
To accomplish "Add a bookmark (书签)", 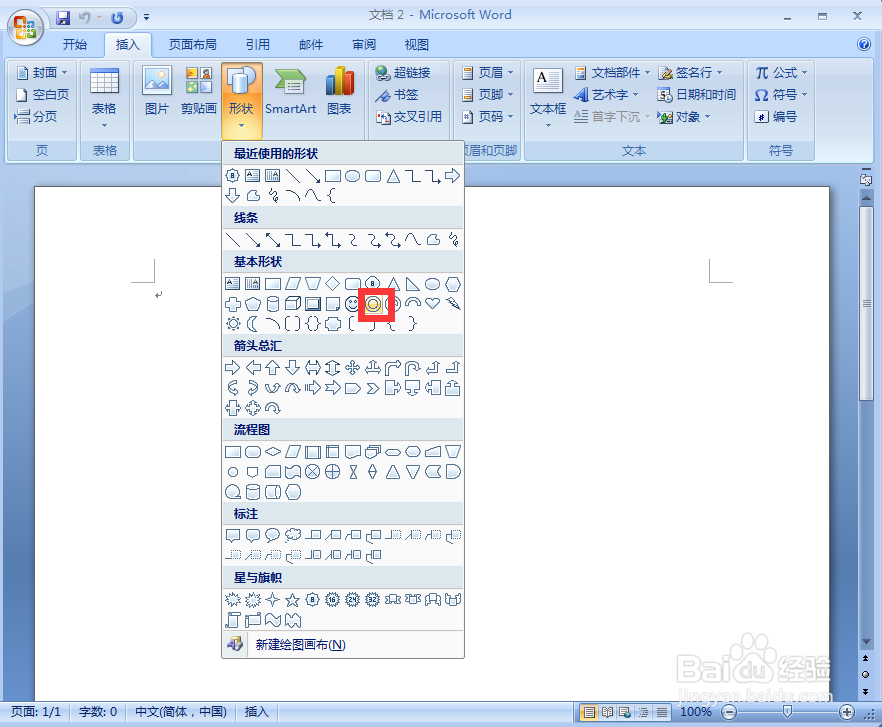I will [x=397, y=95].
